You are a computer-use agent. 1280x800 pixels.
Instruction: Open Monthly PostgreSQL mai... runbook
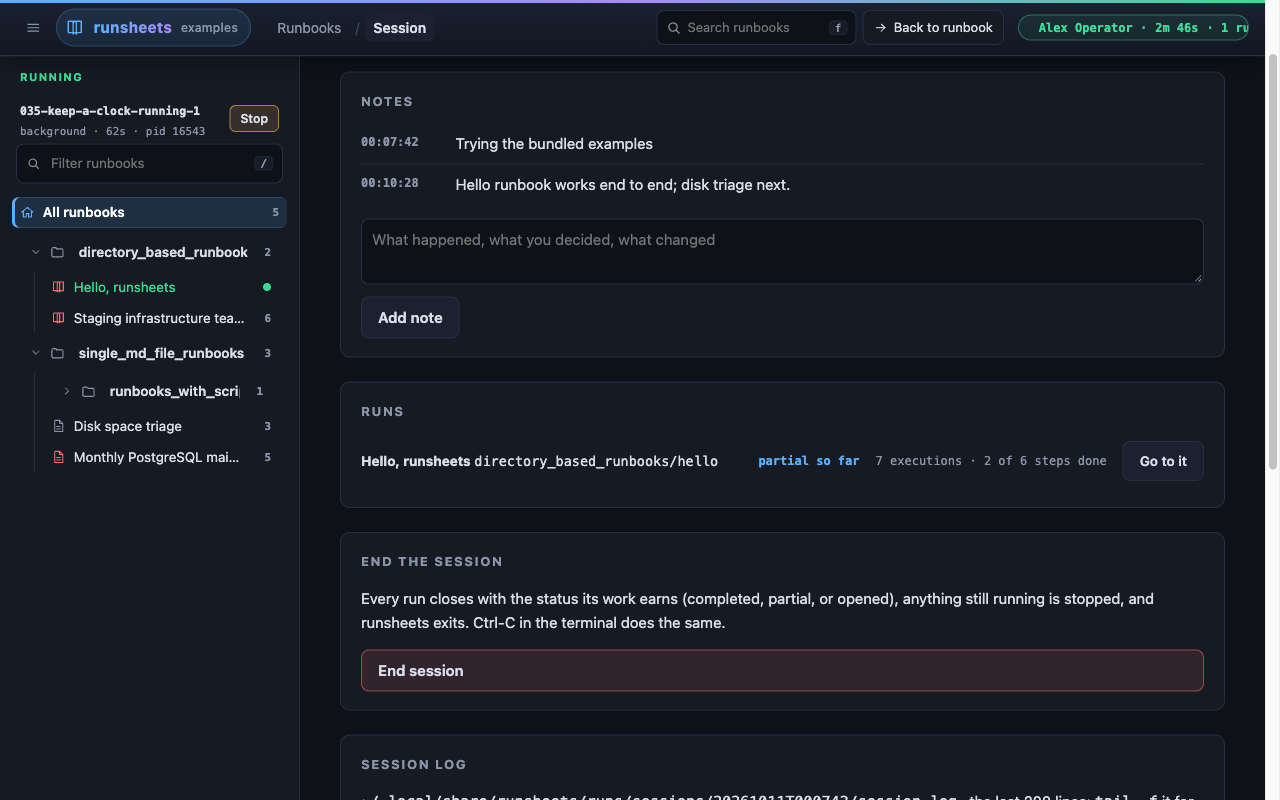pyautogui.click(x=157, y=457)
